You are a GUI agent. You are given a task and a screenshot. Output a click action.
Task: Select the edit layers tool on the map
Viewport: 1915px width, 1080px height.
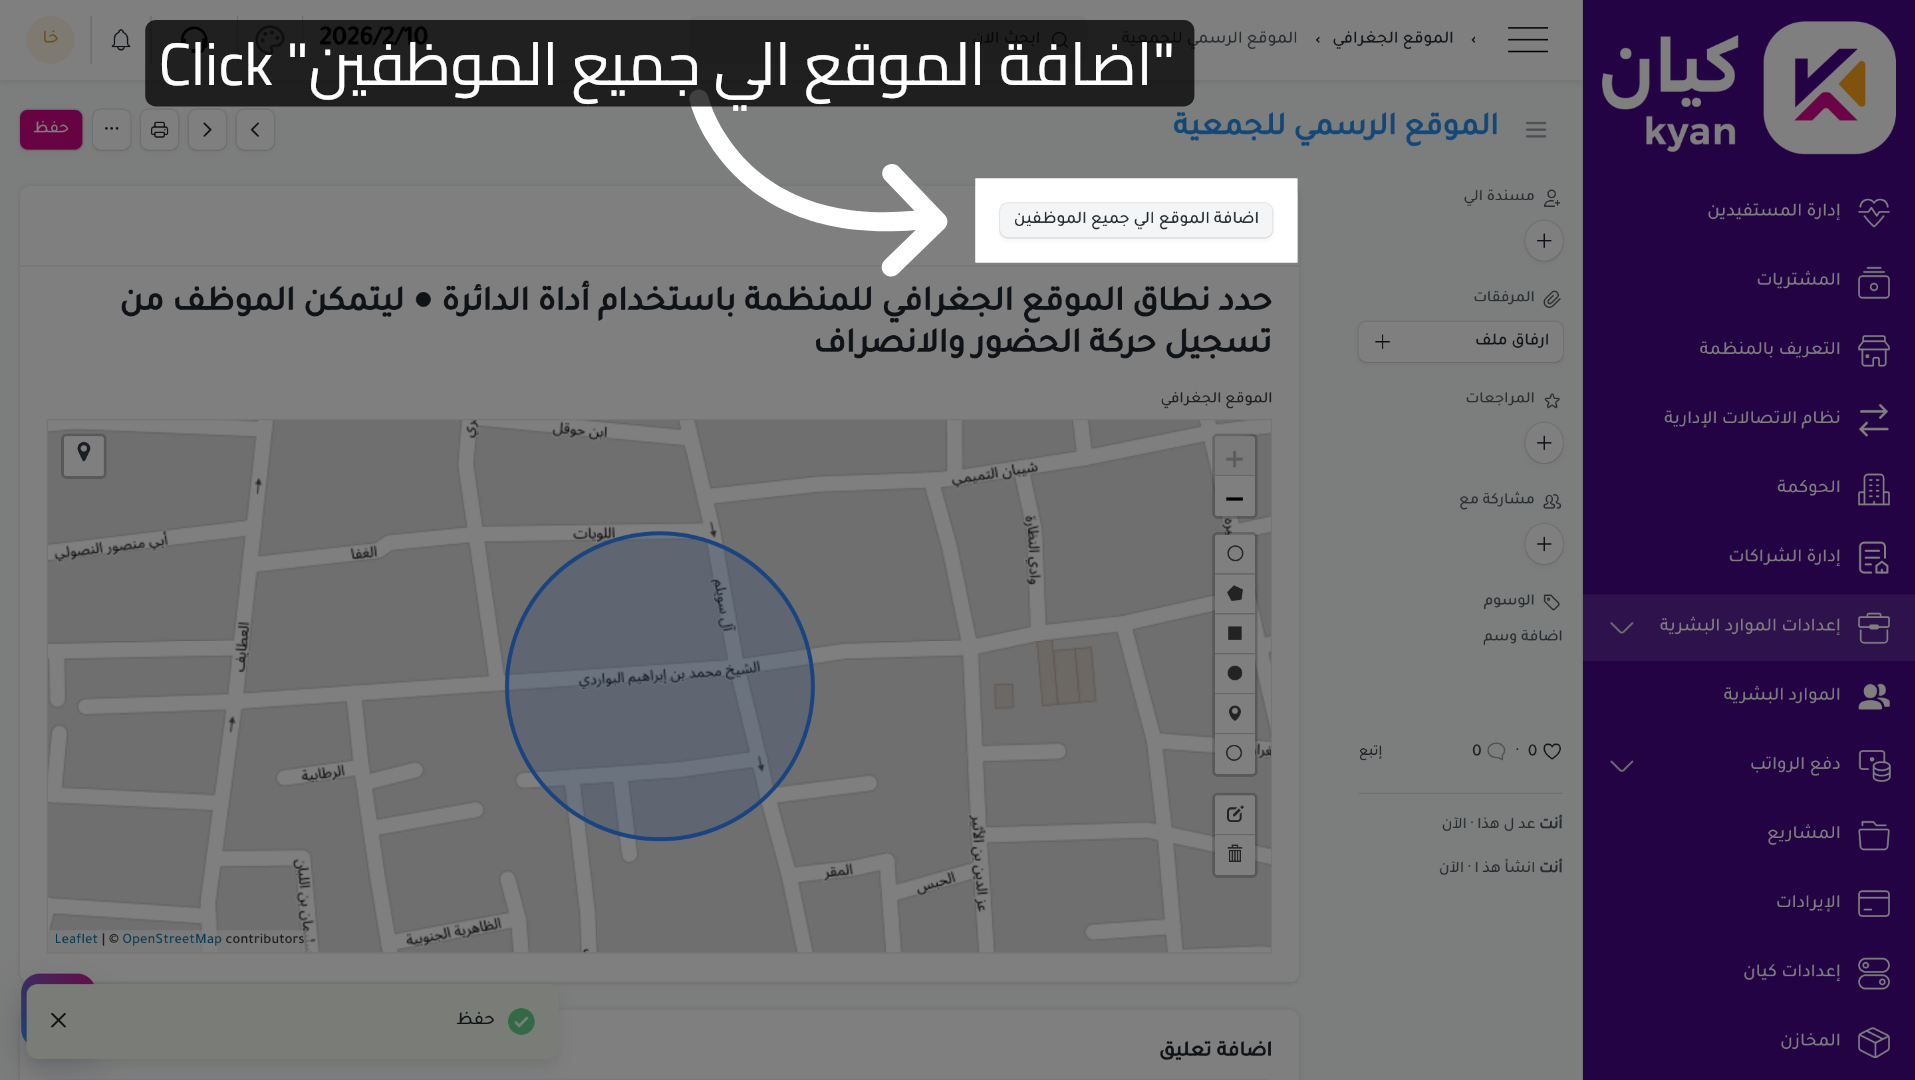1234,814
